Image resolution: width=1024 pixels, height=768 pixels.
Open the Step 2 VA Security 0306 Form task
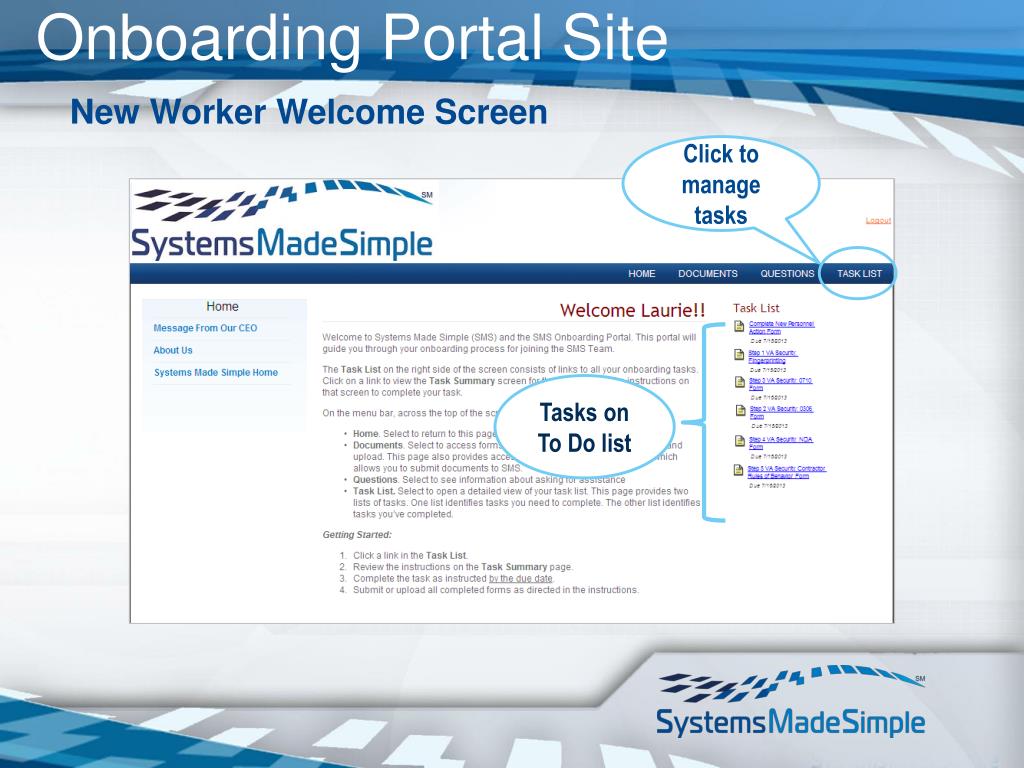(781, 412)
